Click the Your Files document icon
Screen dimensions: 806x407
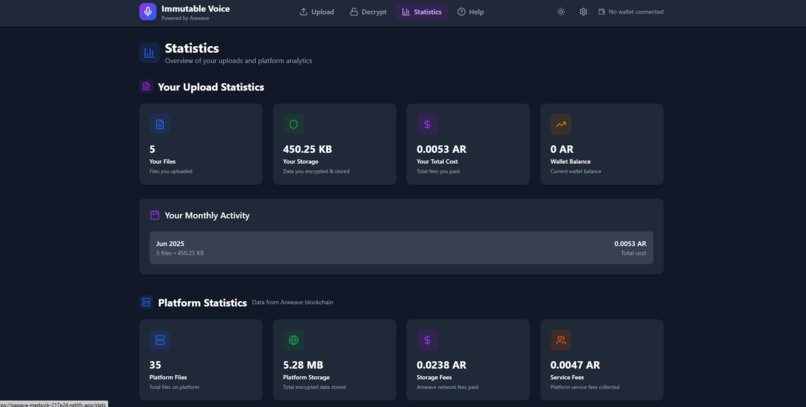tap(160, 124)
